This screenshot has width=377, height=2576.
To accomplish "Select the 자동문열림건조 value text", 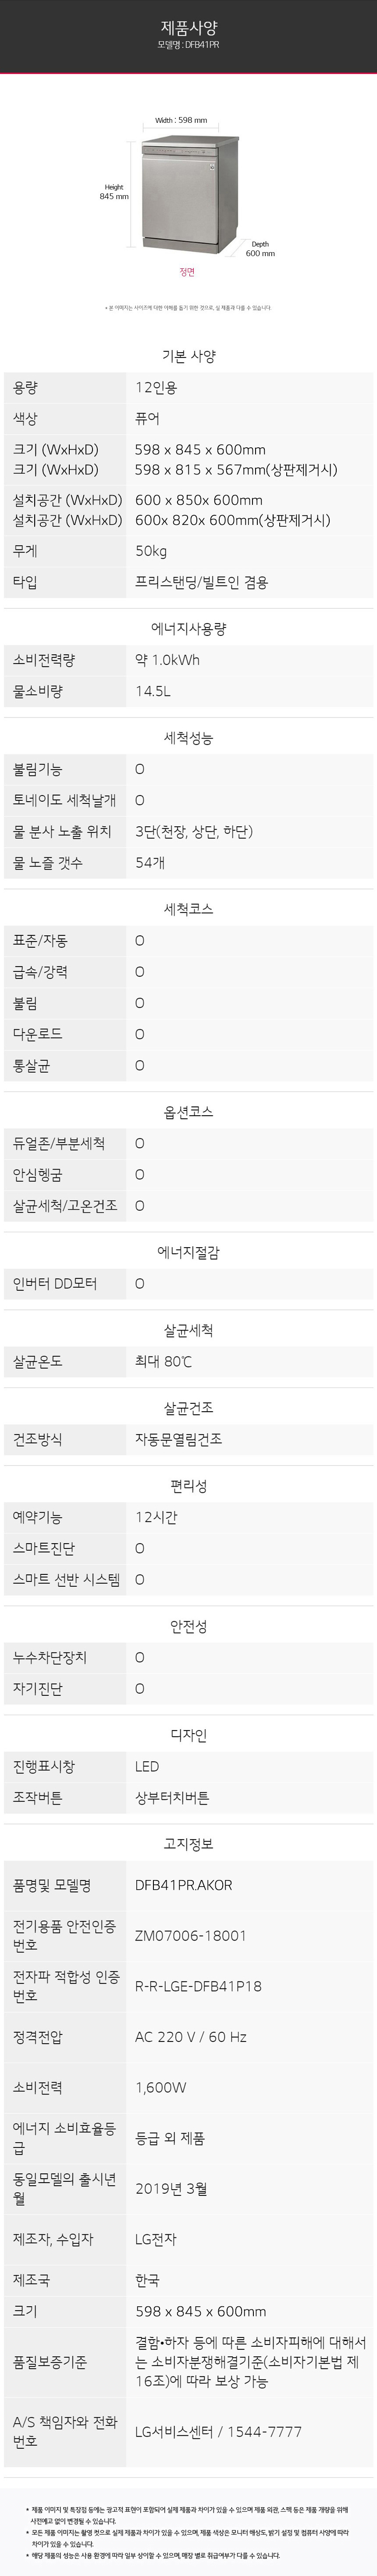I will pyautogui.click(x=178, y=1439).
